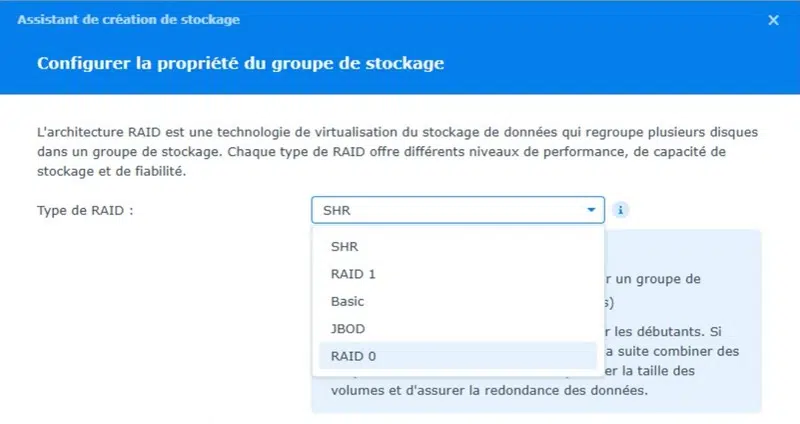Pick the Basic RAID type option
This screenshot has height=424, width=800.
[347, 301]
